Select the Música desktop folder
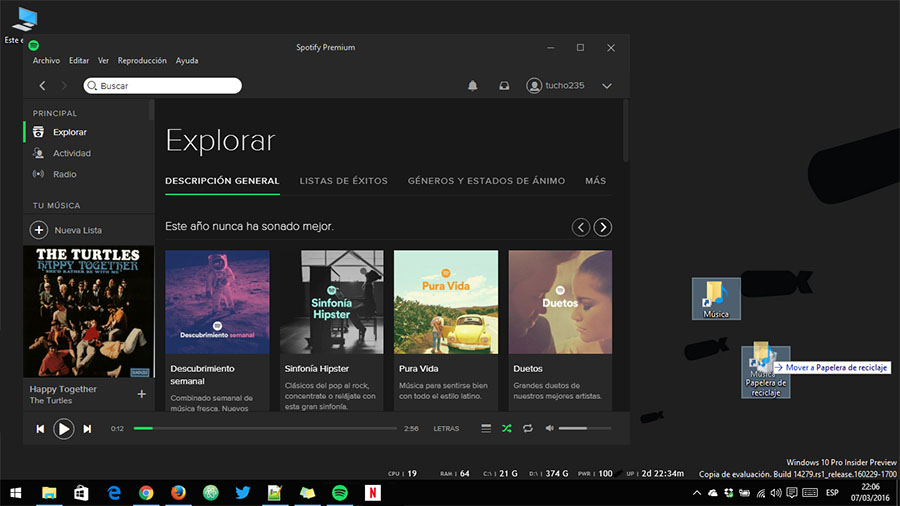Screen dimensions: 900x506 click(716, 299)
